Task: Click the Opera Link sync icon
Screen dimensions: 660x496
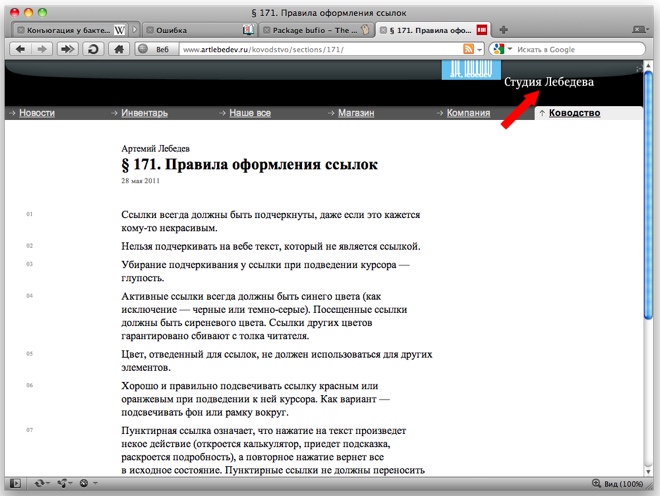Action: click(x=39, y=483)
